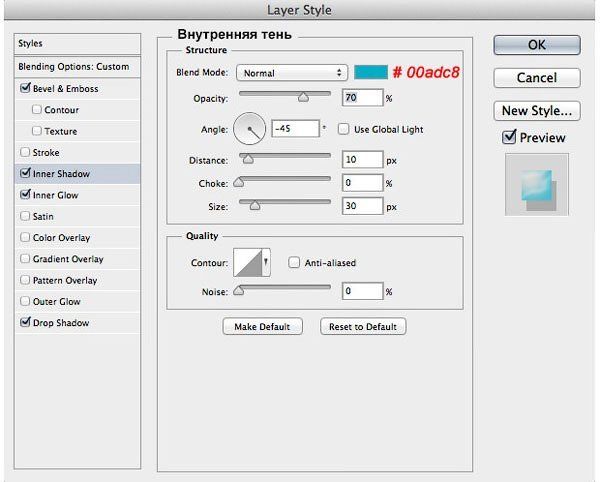
Task: Enable the Anti-aliased checkbox
Action: click(294, 263)
